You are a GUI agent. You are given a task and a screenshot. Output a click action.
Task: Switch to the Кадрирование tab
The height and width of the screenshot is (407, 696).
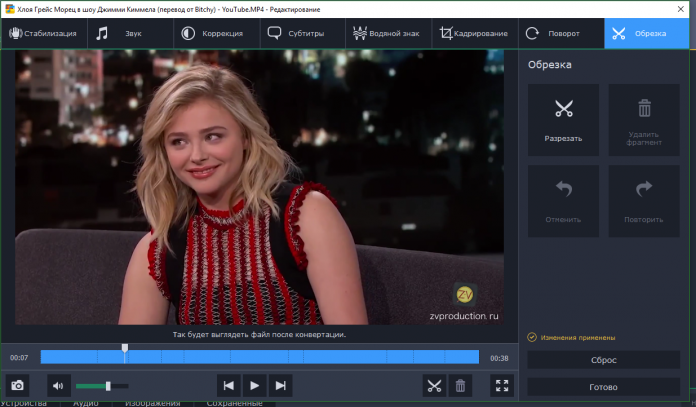coord(474,33)
